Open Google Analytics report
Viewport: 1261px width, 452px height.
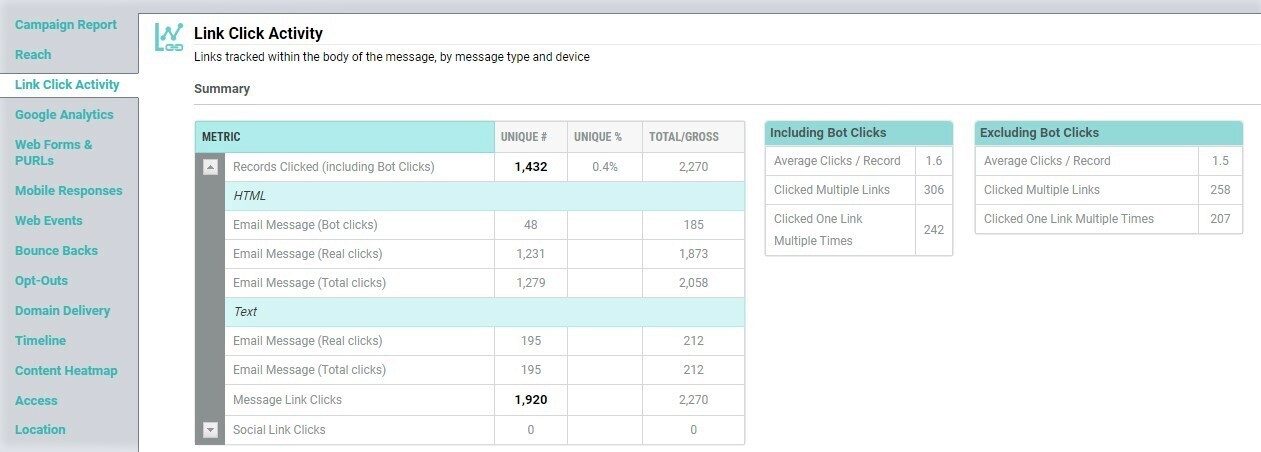[64, 115]
